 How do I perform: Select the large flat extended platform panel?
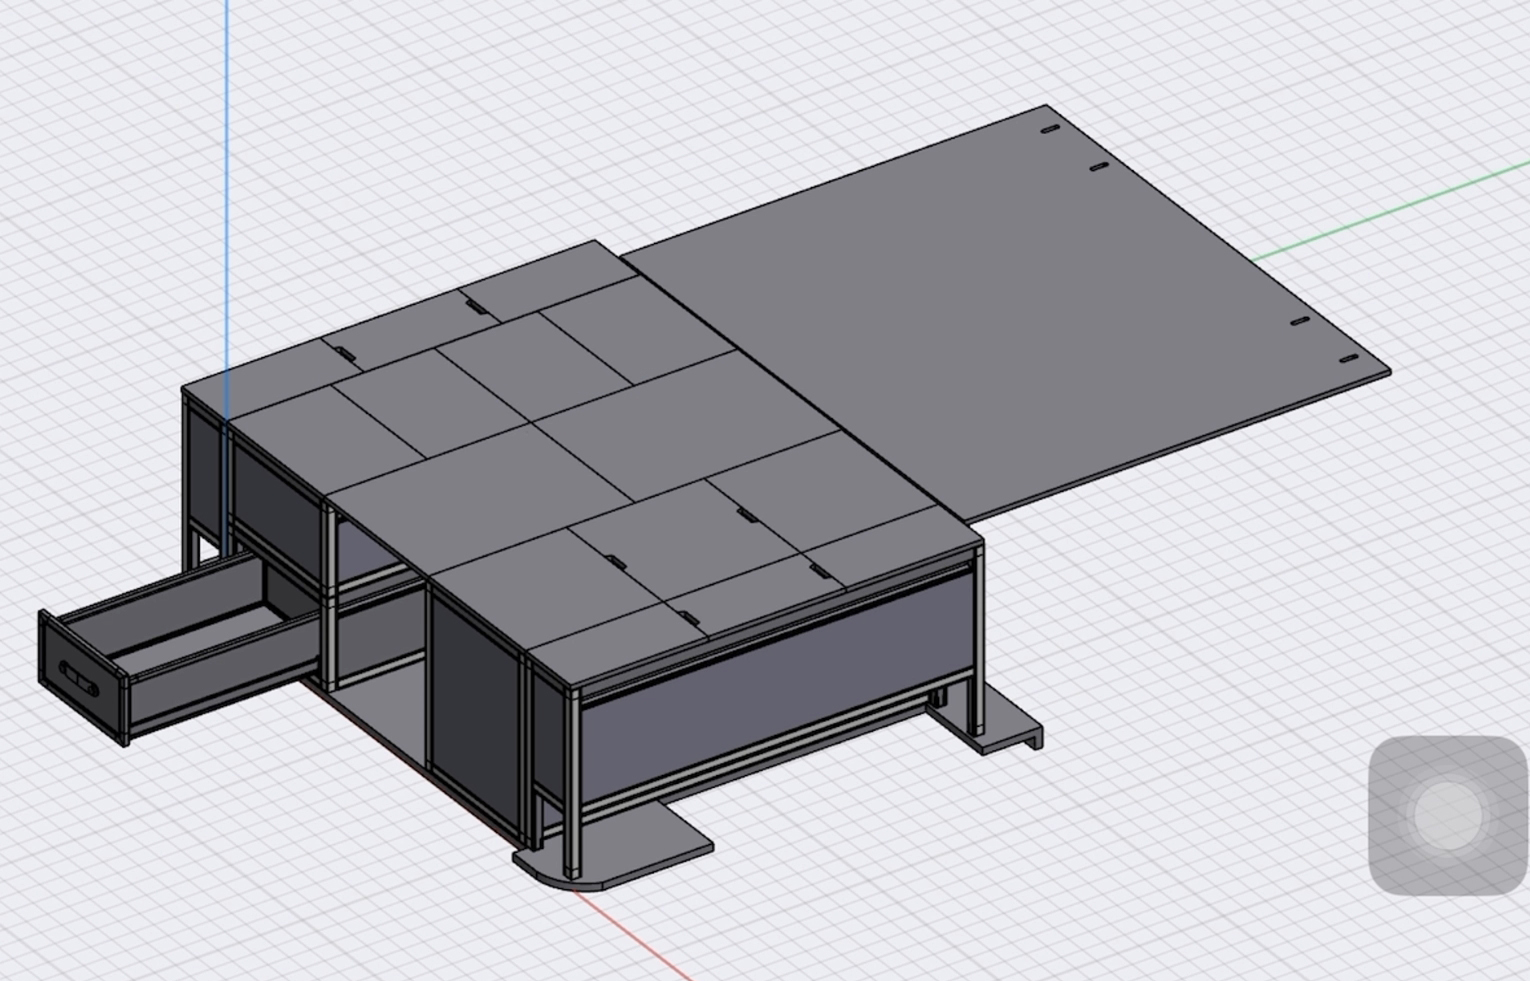tap(1004, 313)
